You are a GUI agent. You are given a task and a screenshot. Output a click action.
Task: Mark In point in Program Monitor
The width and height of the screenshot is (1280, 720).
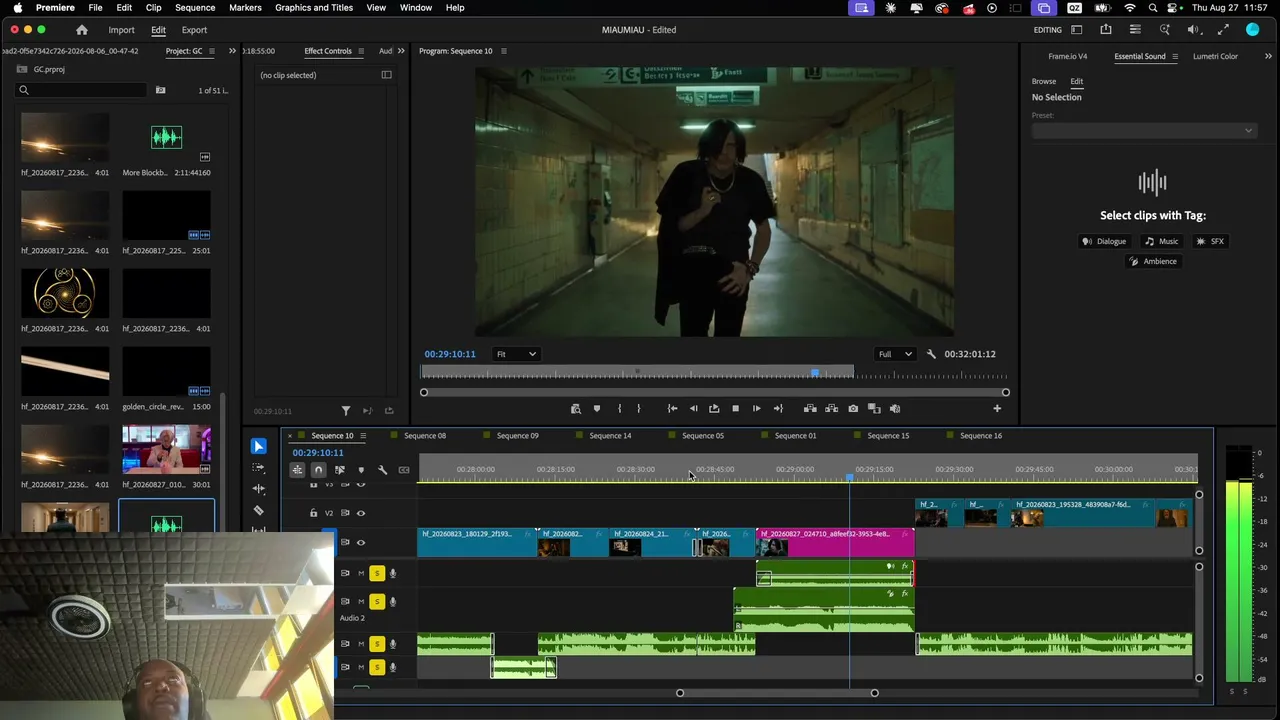[x=619, y=408]
